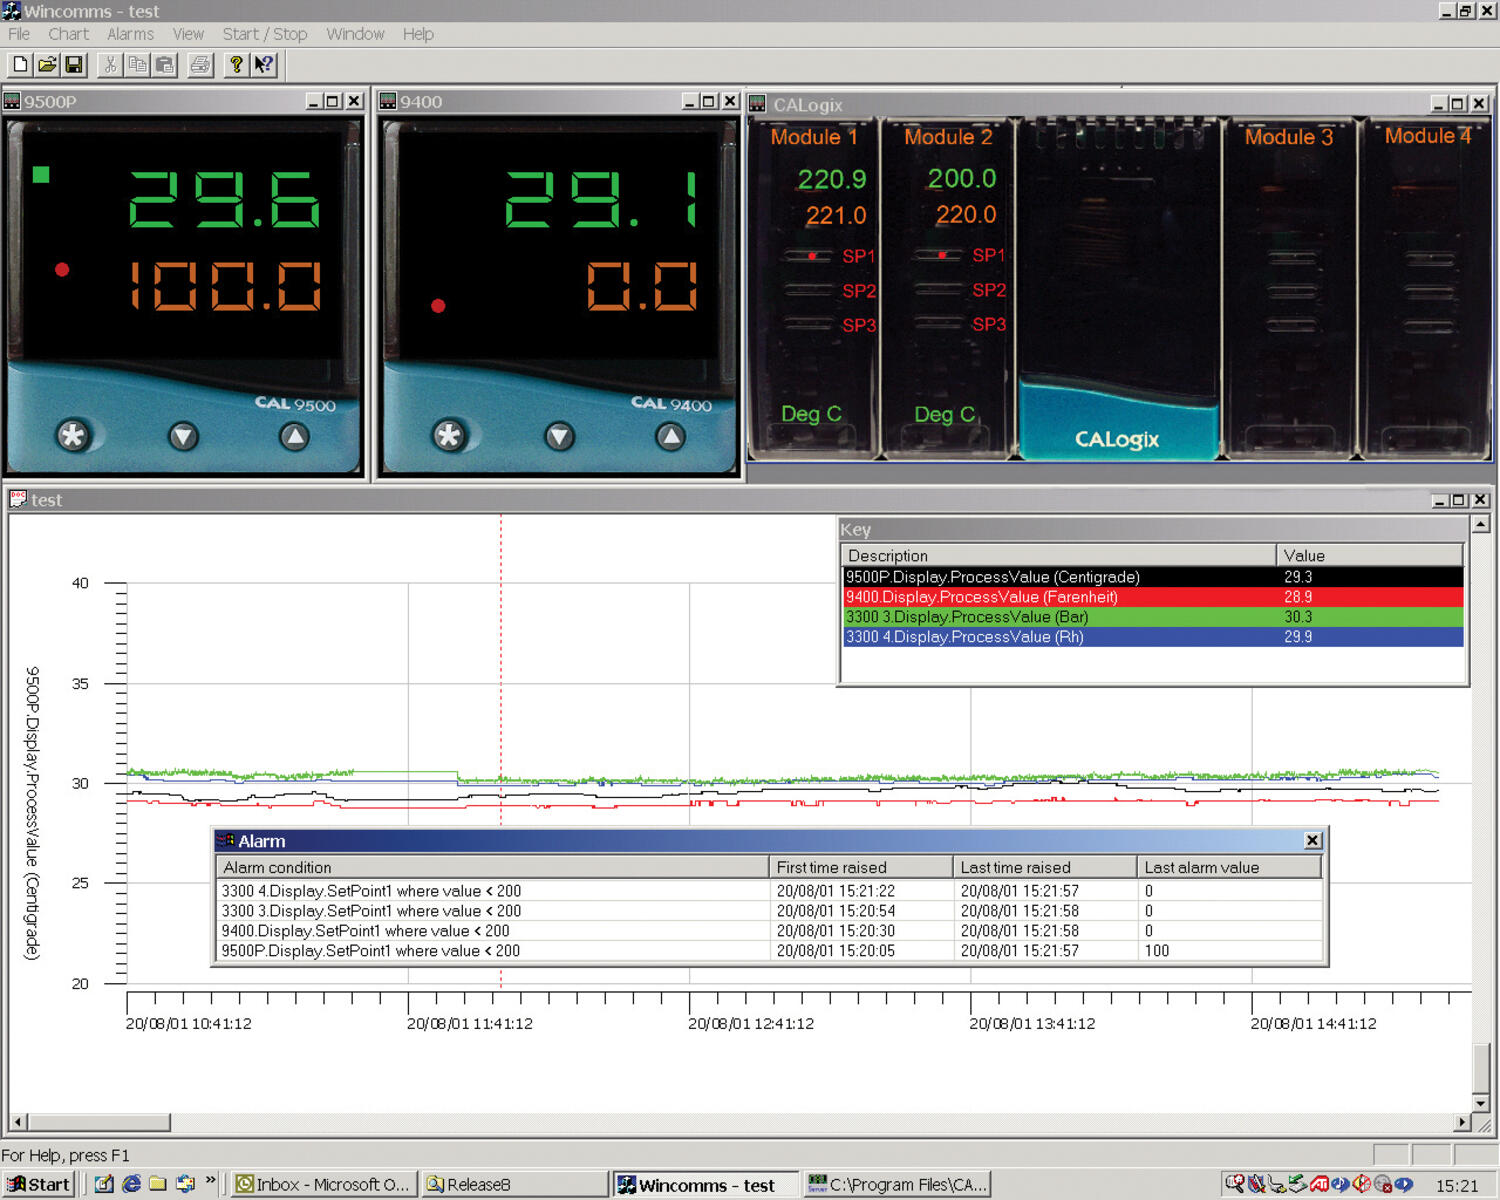Open the ATI graphics tray icon
Screen dimensions: 1500x1200
click(x=1319, y=1184)
